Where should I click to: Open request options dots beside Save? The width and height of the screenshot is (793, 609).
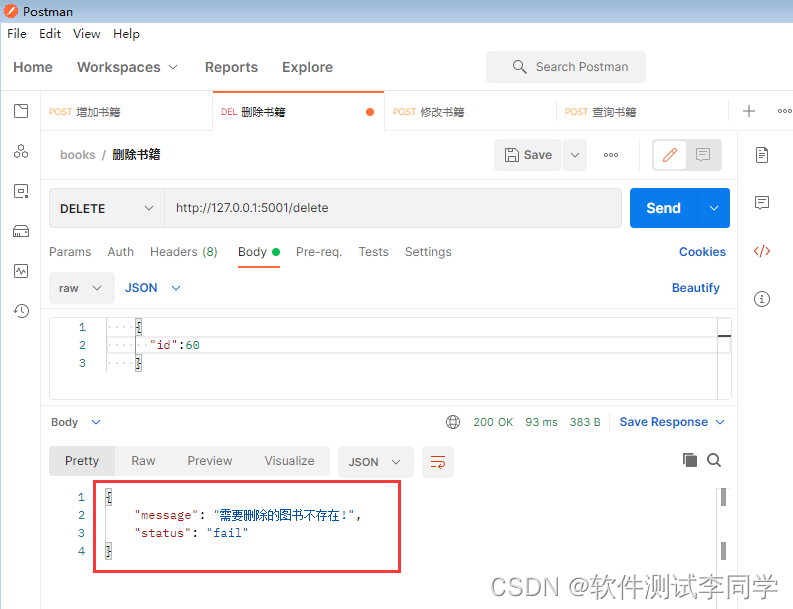[x=610, y=155]
